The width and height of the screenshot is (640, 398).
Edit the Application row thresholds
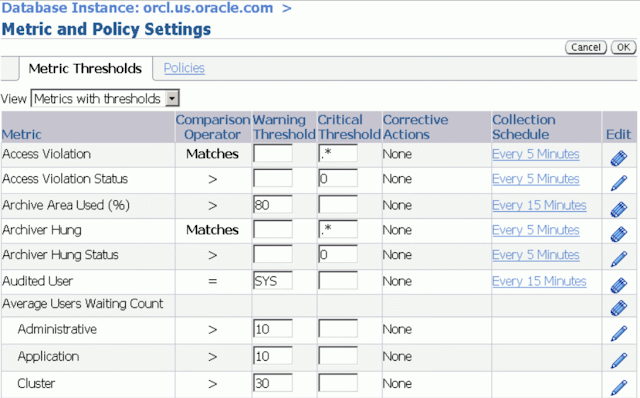point(619,360)
